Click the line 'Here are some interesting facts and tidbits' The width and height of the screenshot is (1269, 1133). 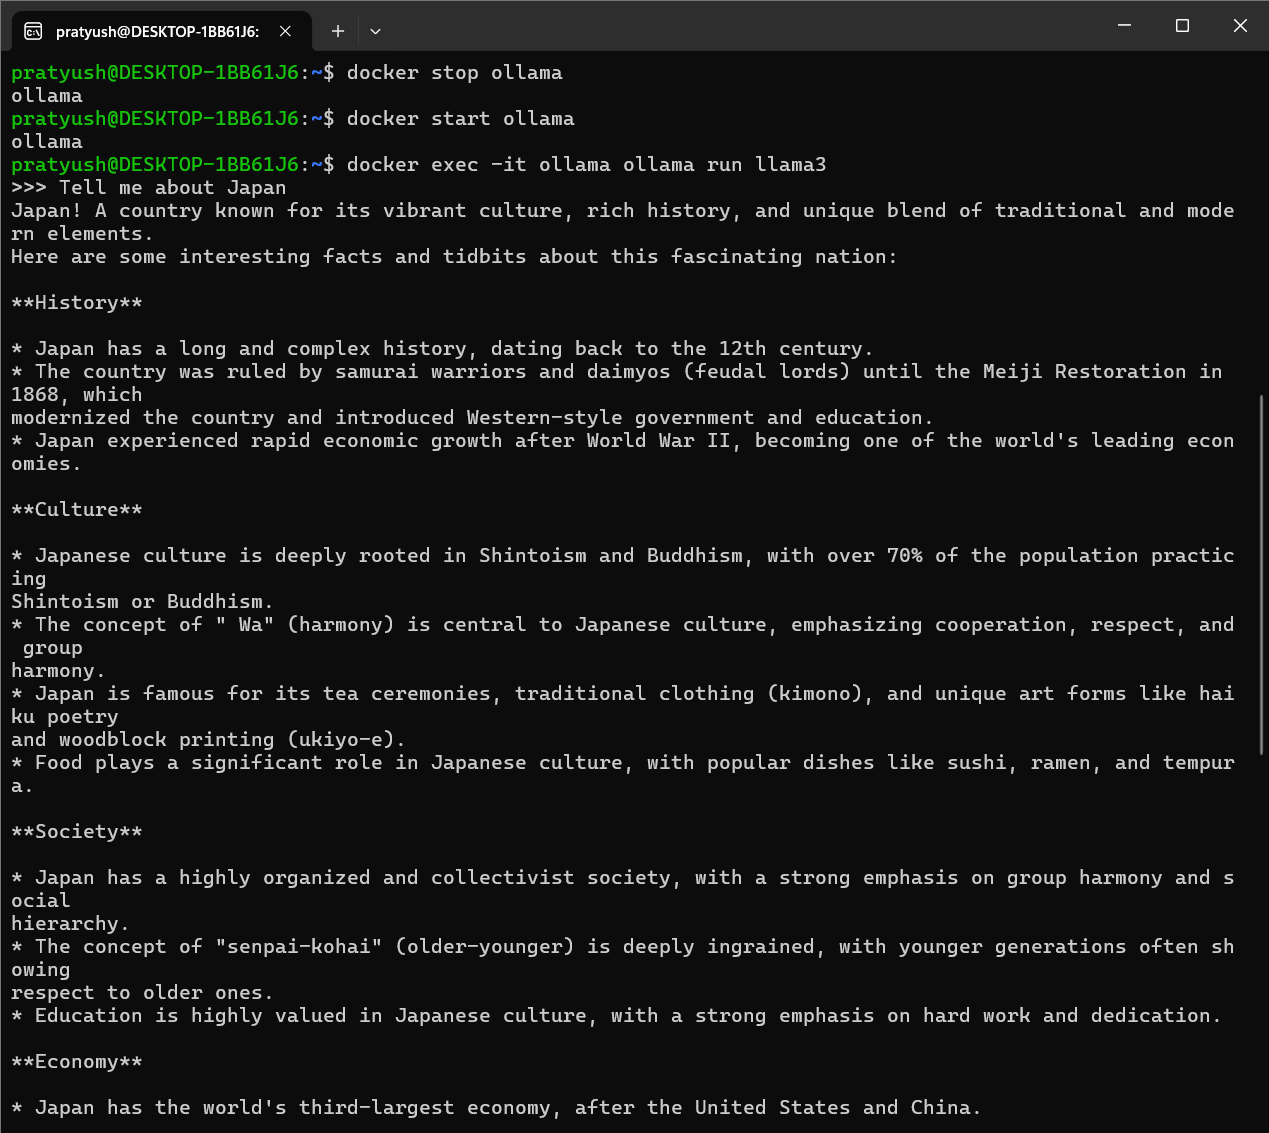tap(454, 256)
